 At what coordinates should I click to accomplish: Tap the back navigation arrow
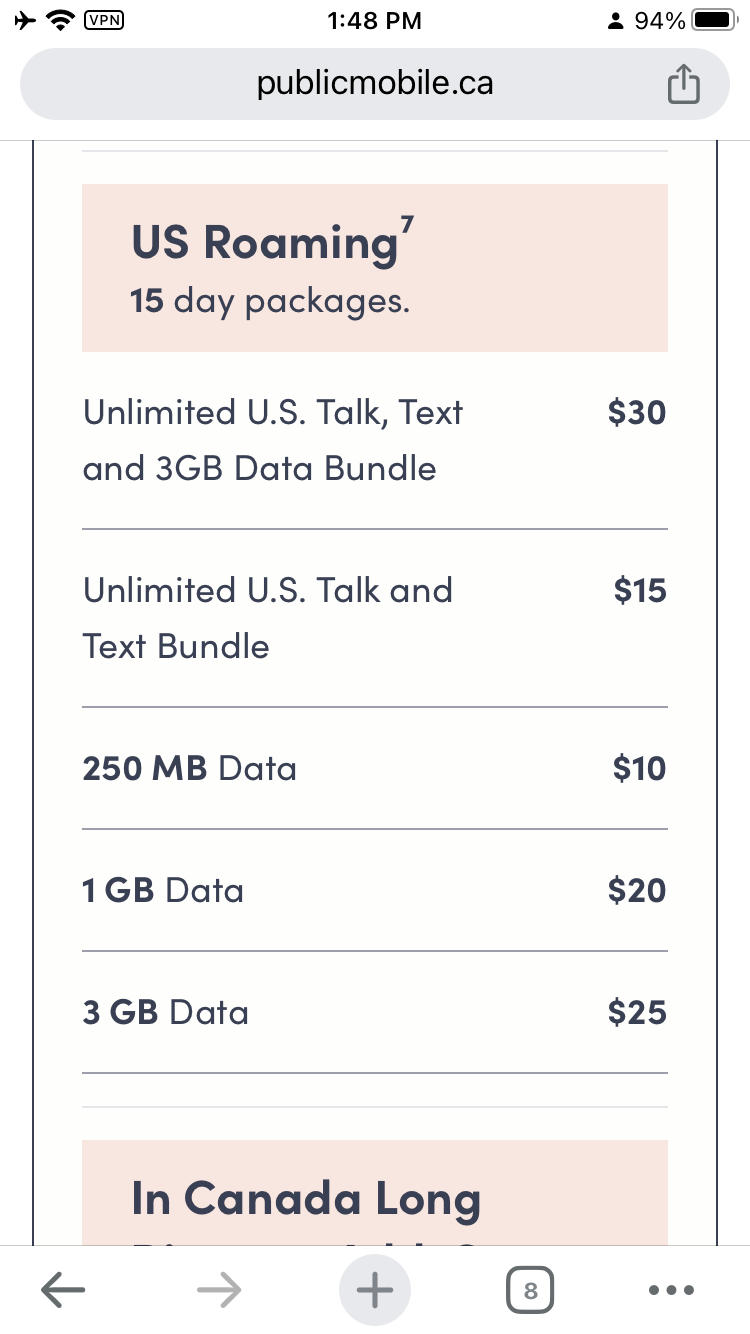62,1289
